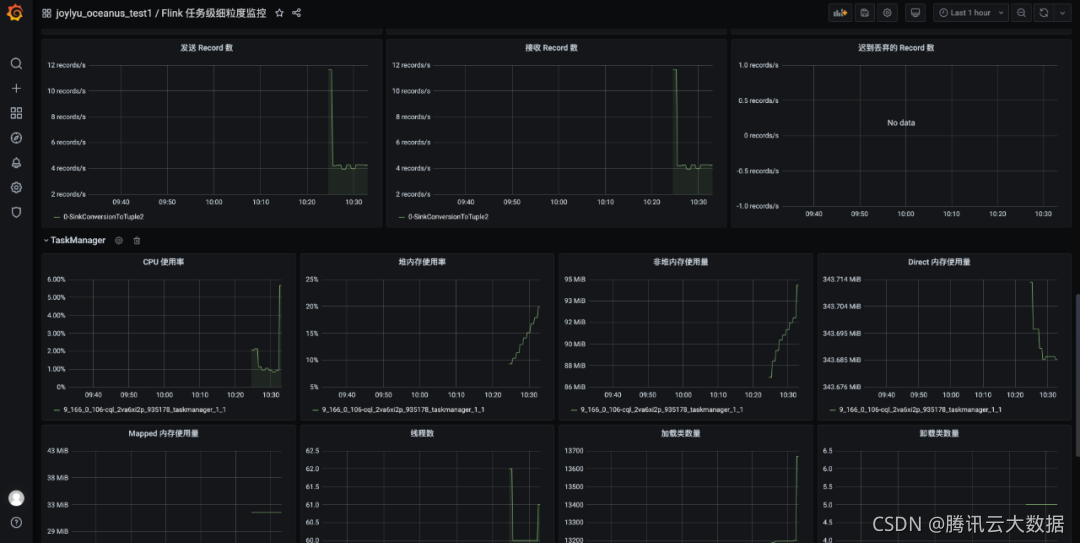Click the 343.714 MiB axis label
Image resolution: width=1080 pixels, height=543 pixels.
pos(842,279)
